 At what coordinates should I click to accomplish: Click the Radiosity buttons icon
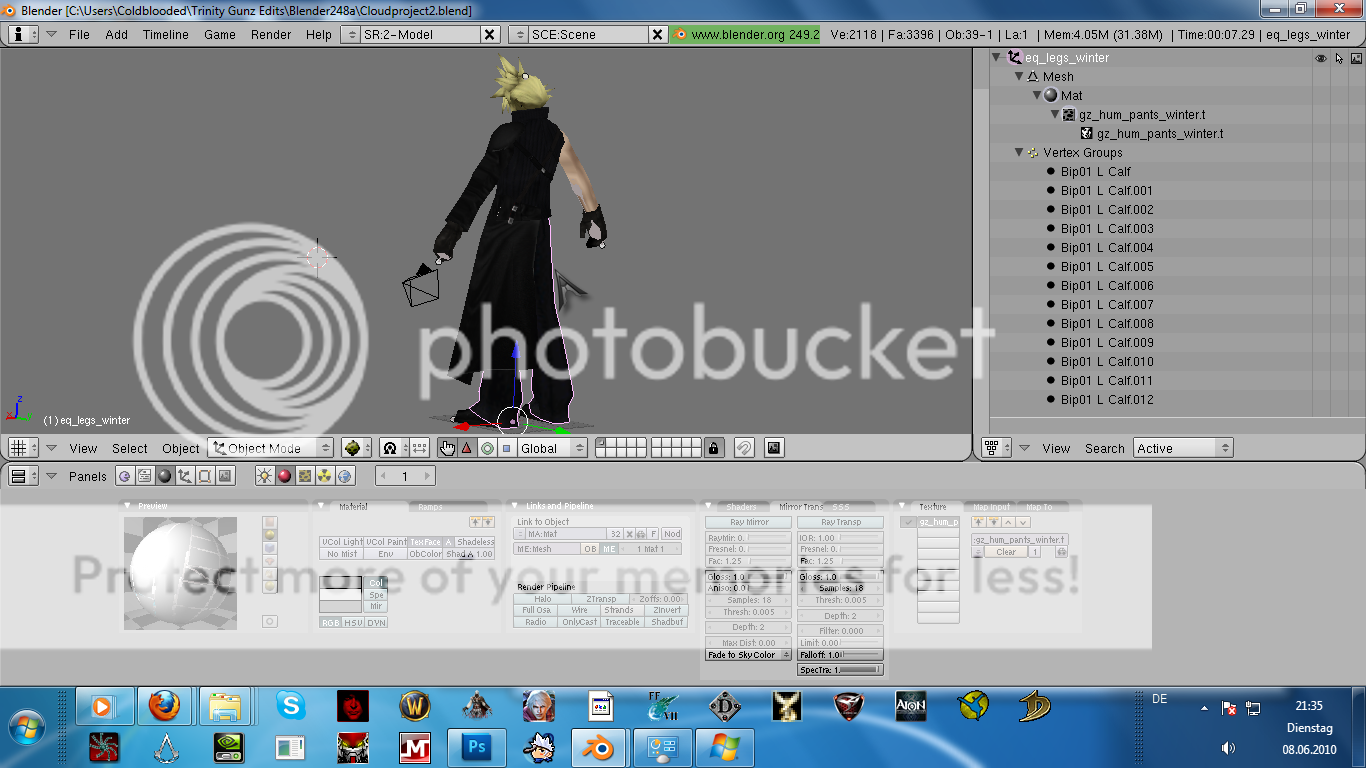(325, 476)
